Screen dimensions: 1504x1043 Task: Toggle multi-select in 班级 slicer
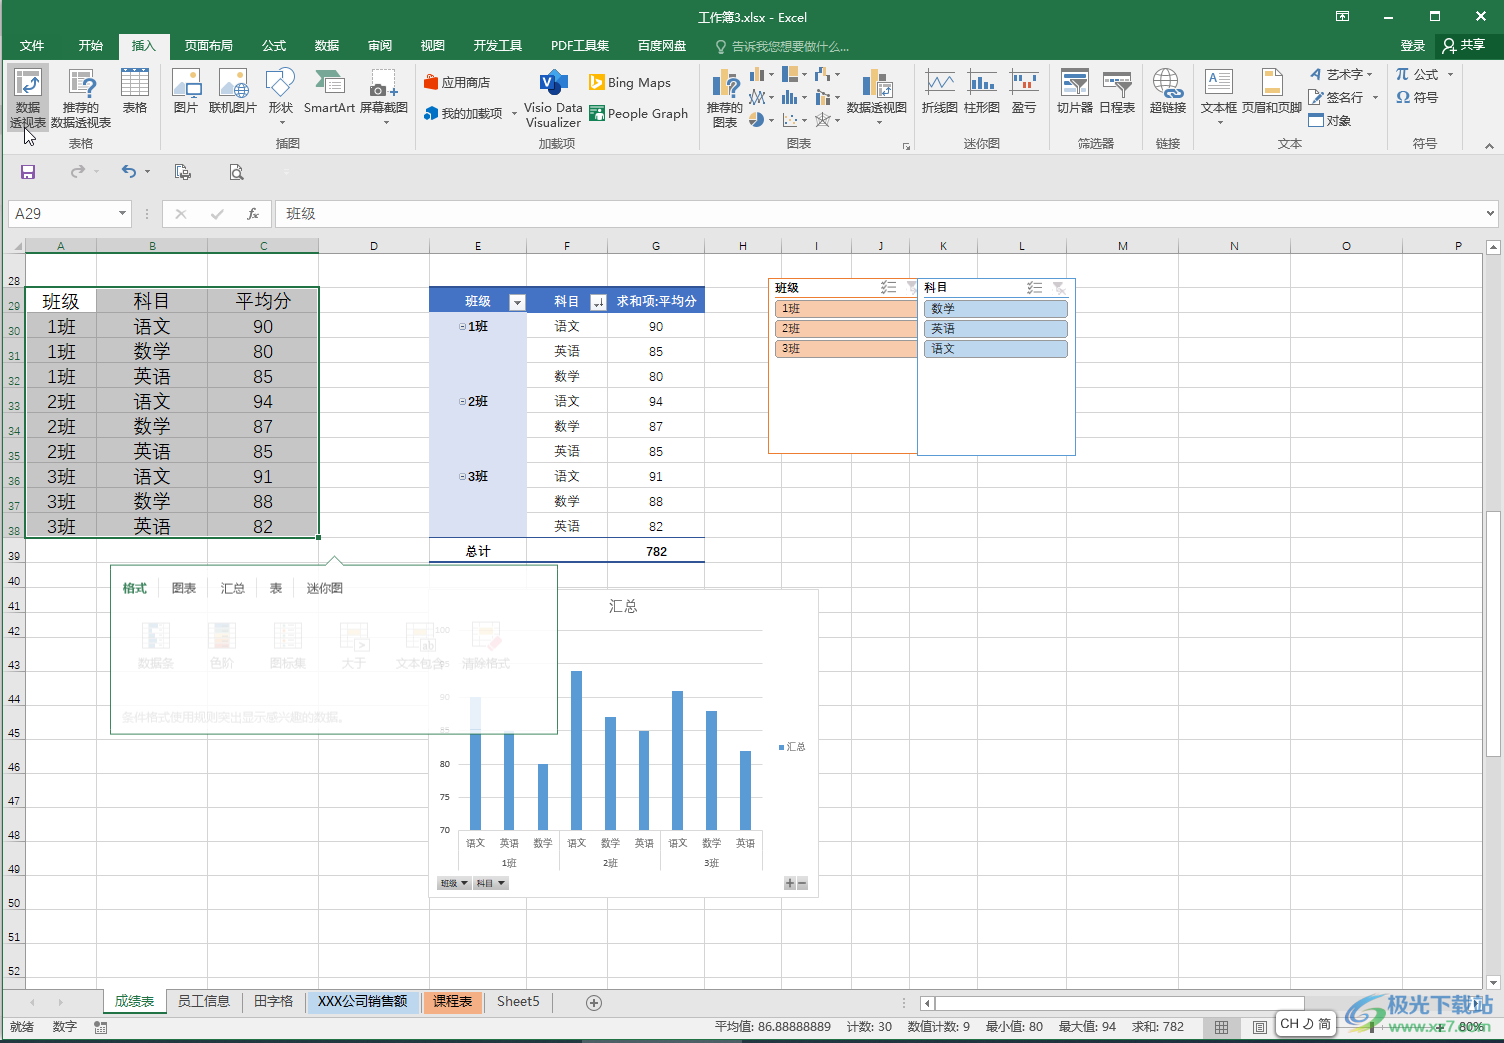[888, 288]
